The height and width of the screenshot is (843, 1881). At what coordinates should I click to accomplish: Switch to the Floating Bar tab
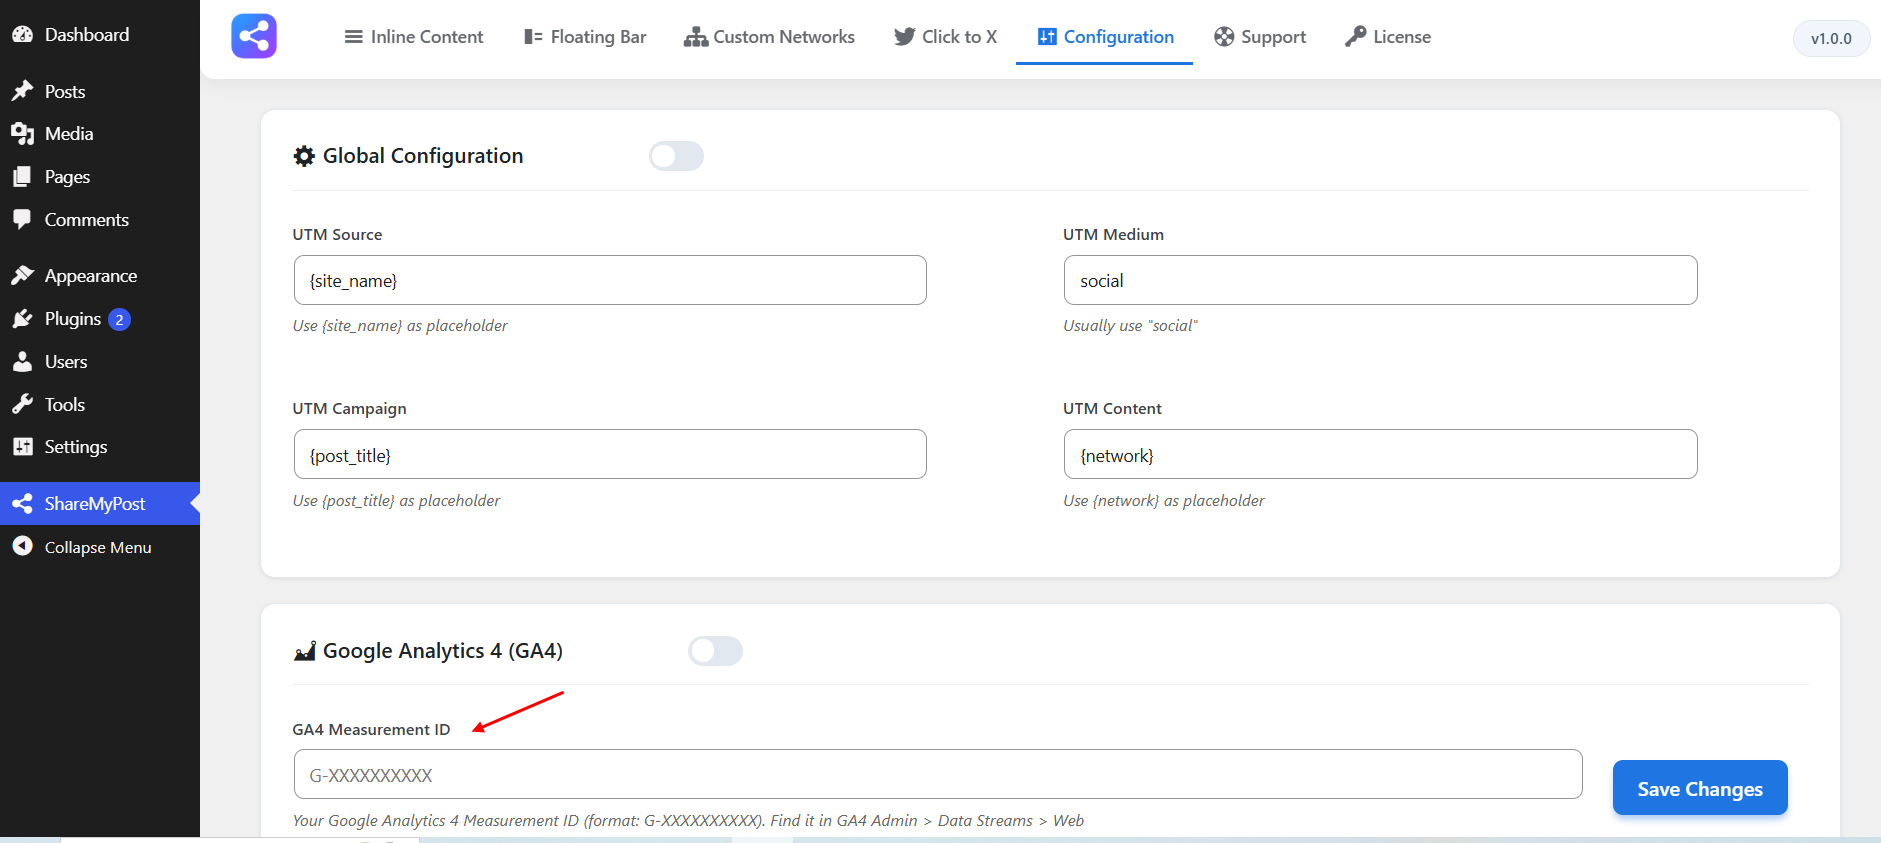(585, 37)
